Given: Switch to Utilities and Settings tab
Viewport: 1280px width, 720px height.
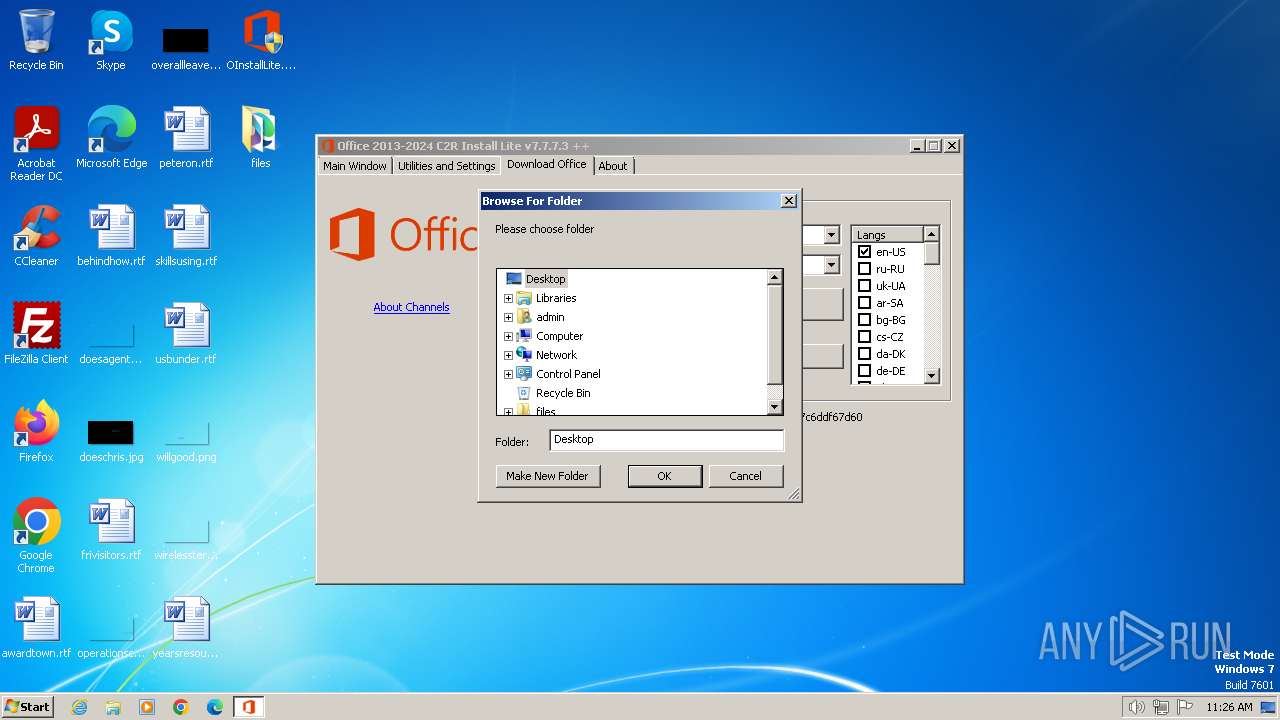Looking at the screenshot, I should [x=446, y=166].
